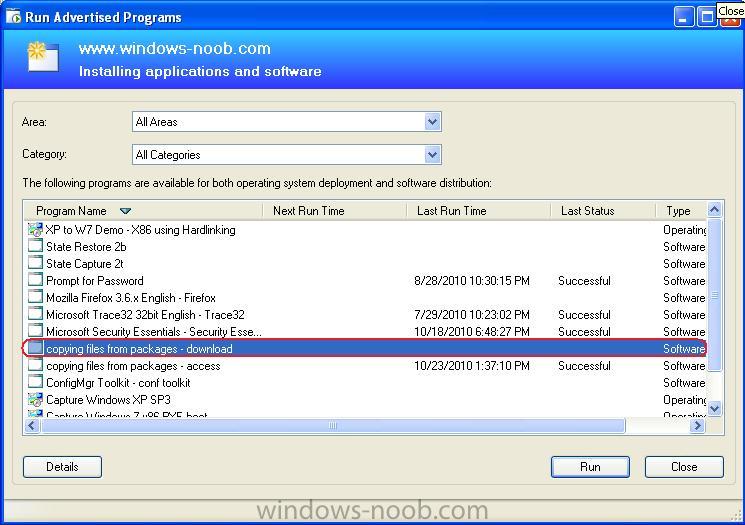Click Successful status of Prompt for Password
The image size is (745, 525).
click(584, 281)
